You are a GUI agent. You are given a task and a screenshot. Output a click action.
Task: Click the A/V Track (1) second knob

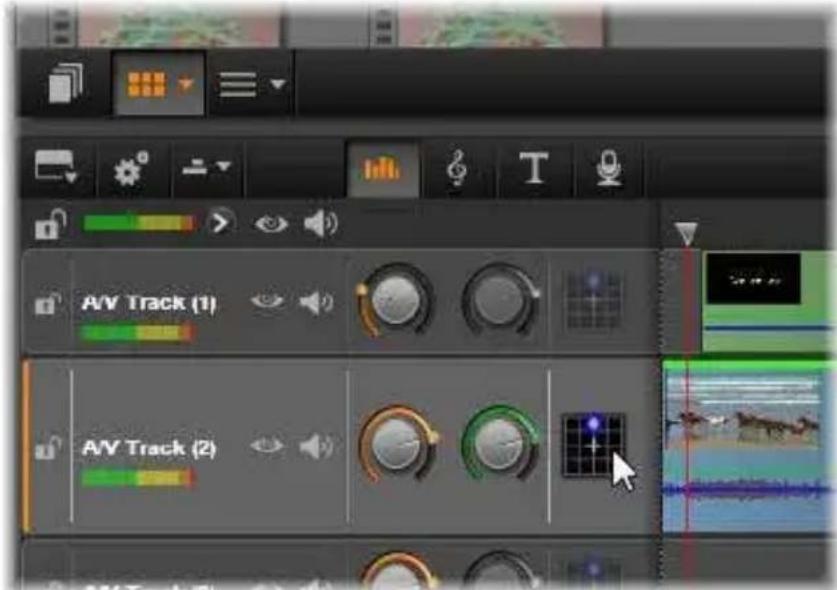(500, 300)
